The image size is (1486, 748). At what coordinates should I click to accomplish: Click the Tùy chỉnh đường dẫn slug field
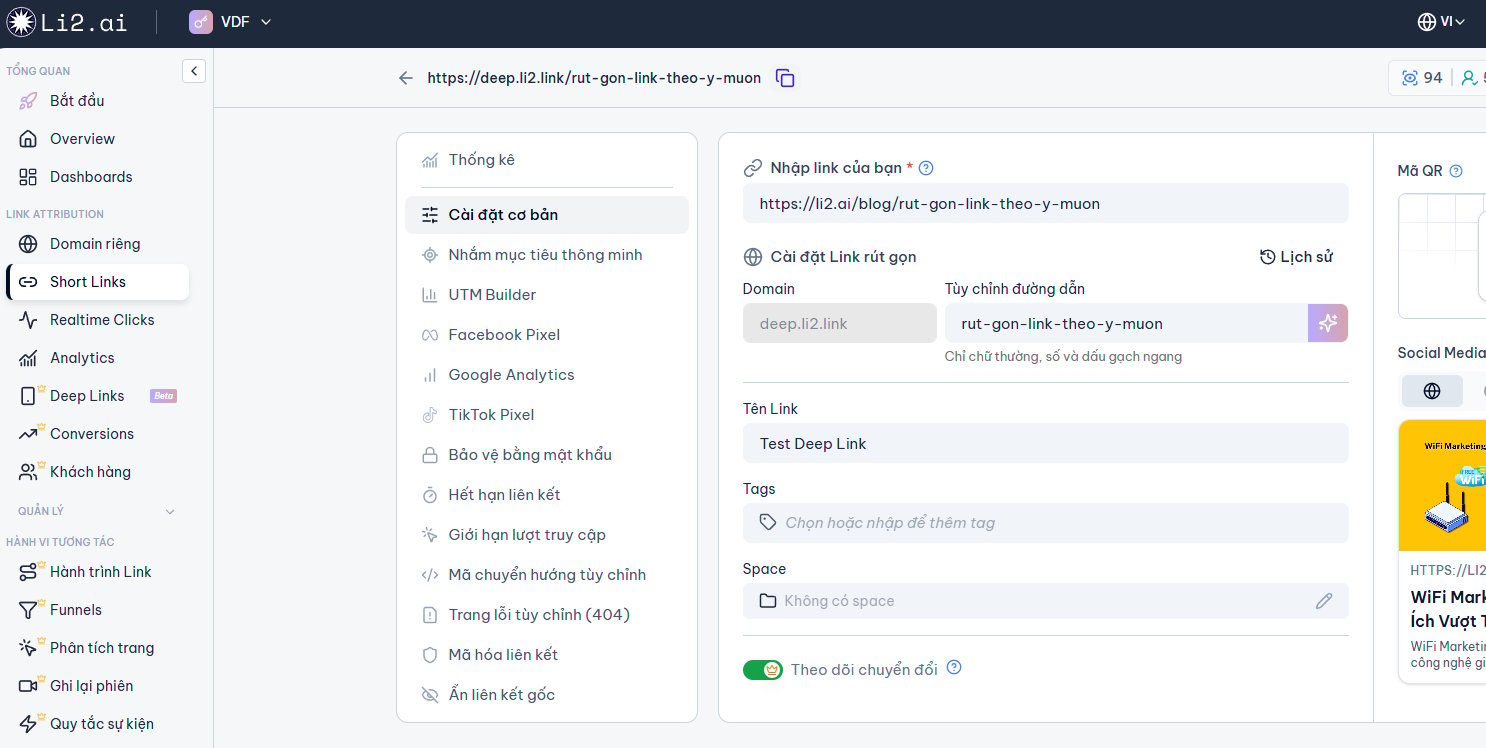pos(1126,324)
